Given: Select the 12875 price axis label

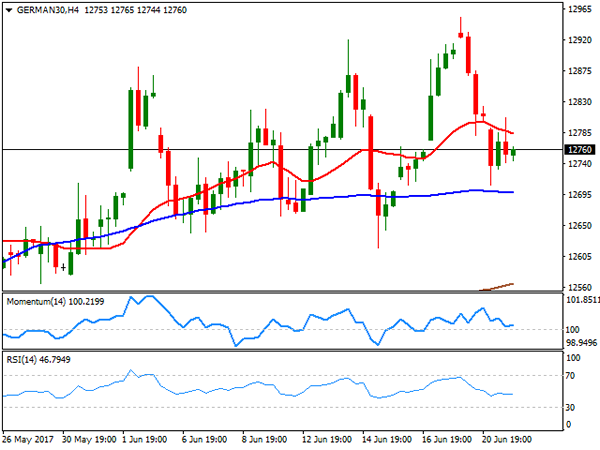Looking at the screenshot, I should pos(580,71).
